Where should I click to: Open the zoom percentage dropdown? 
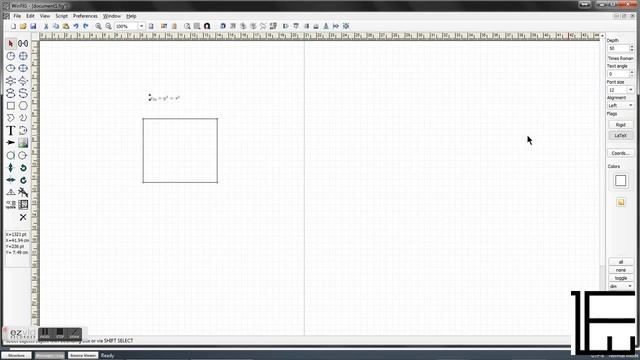142,26
